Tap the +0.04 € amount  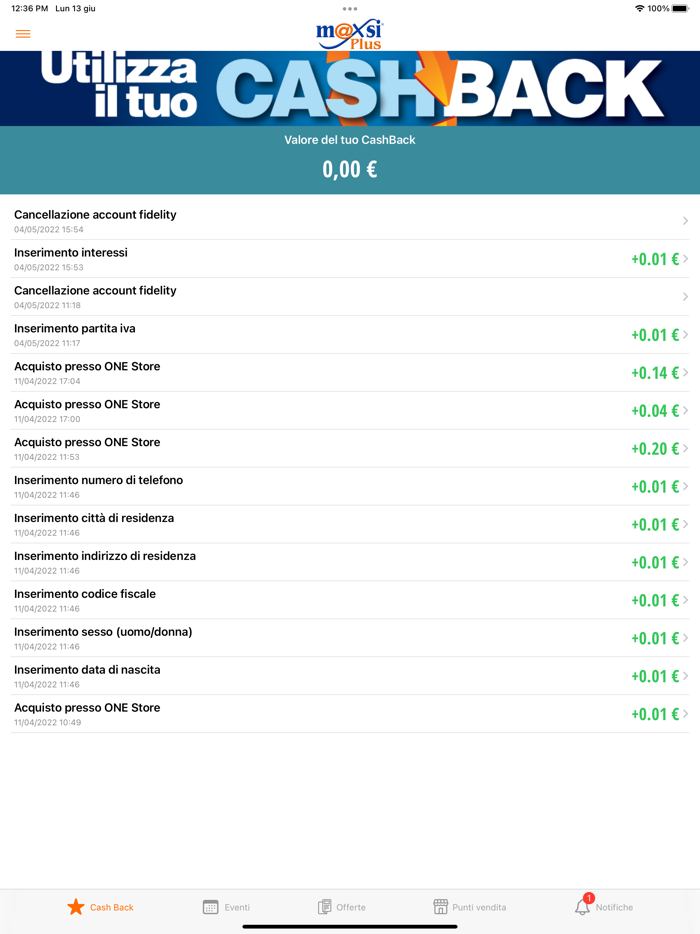tap(655, 411)
